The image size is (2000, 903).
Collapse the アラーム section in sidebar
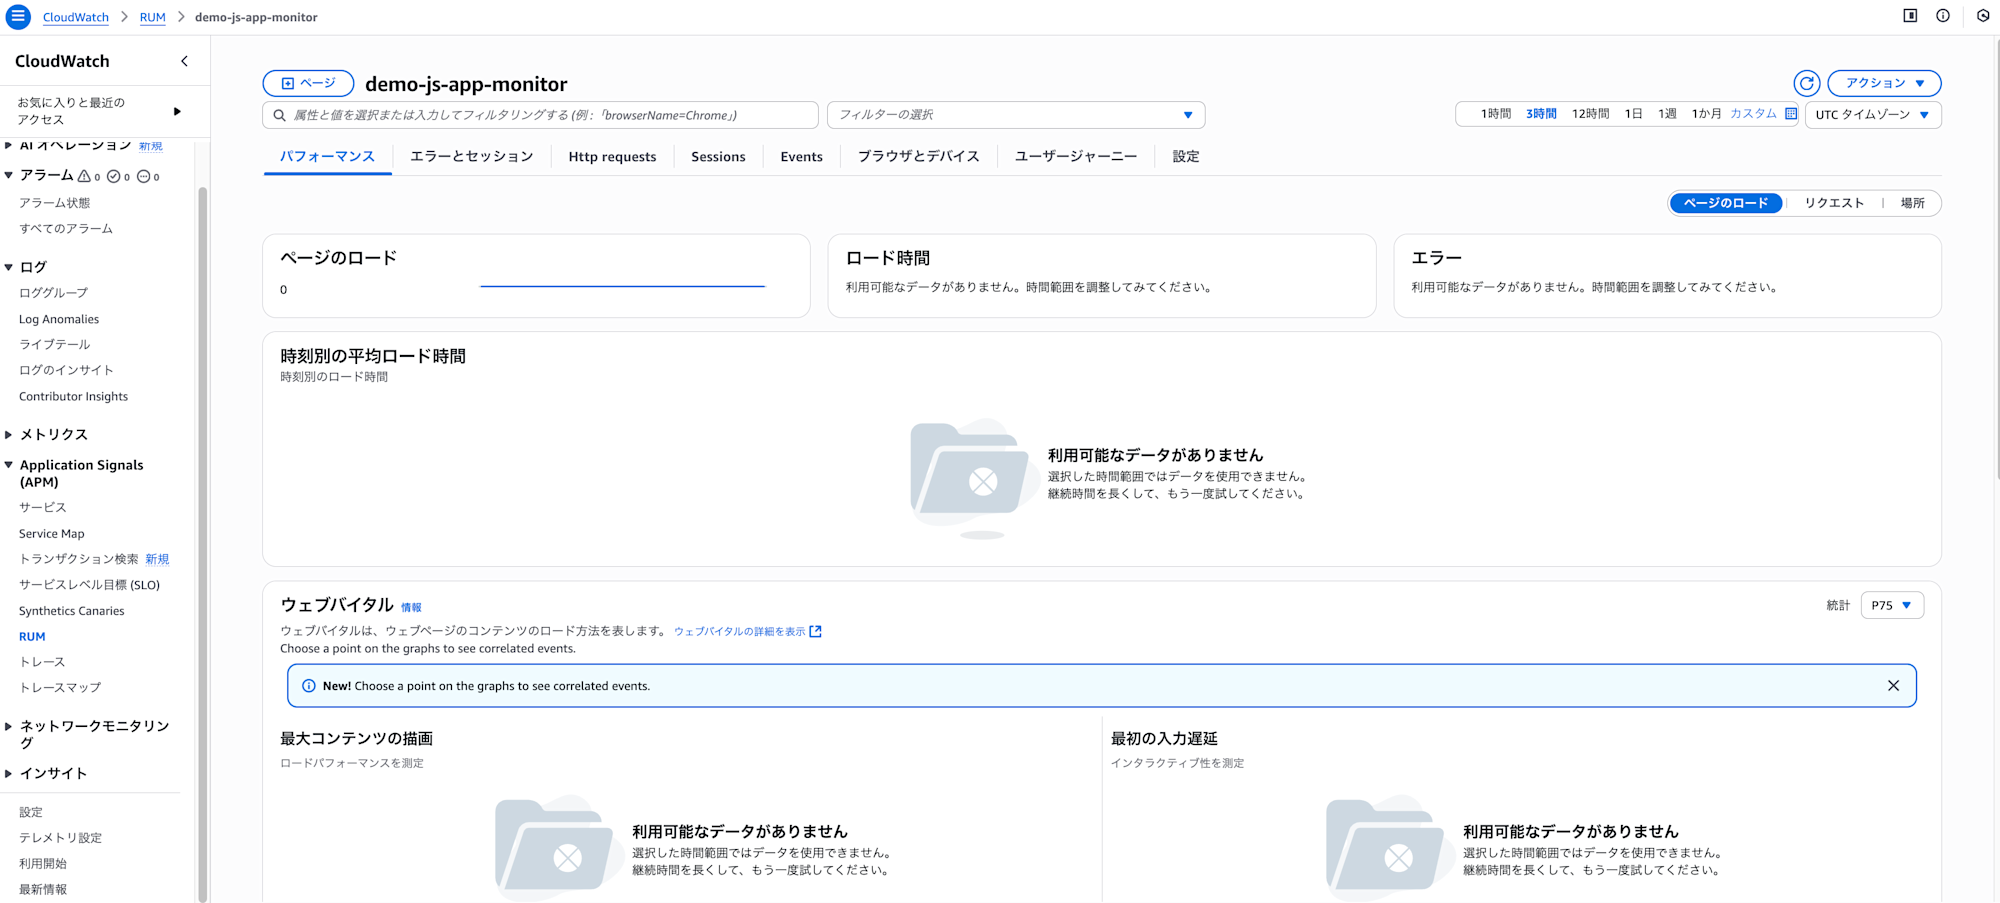(x=9, y=175)
